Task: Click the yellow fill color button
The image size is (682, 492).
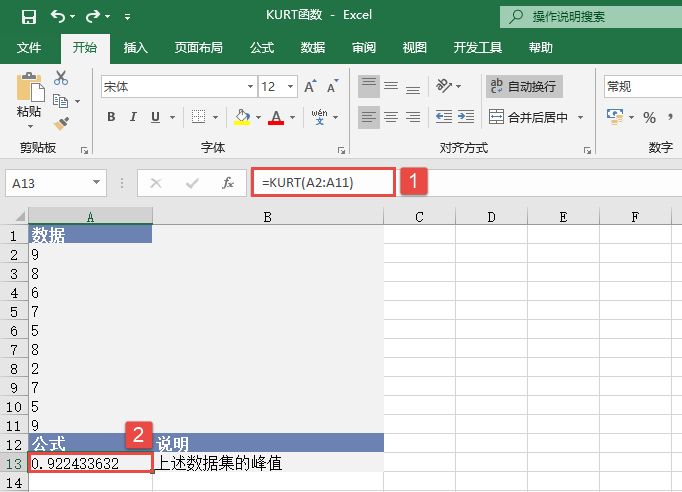Action: pyautogui.click(x=241, y=117)
